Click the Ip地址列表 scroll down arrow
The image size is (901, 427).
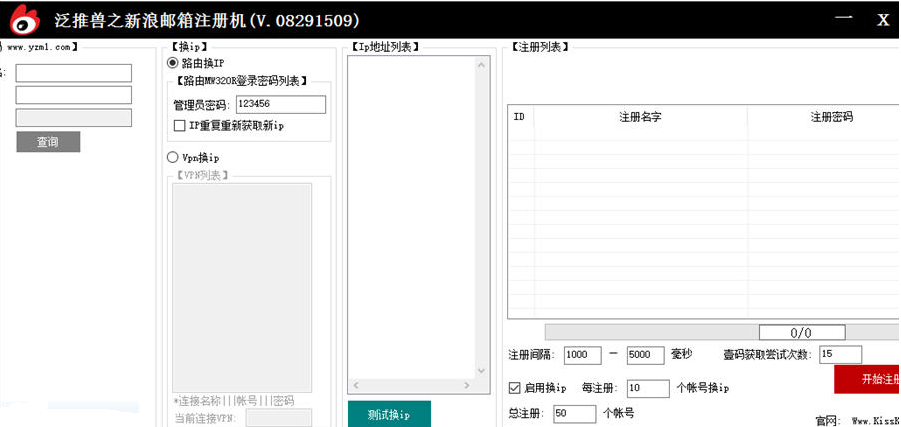(x=481, y=371)
